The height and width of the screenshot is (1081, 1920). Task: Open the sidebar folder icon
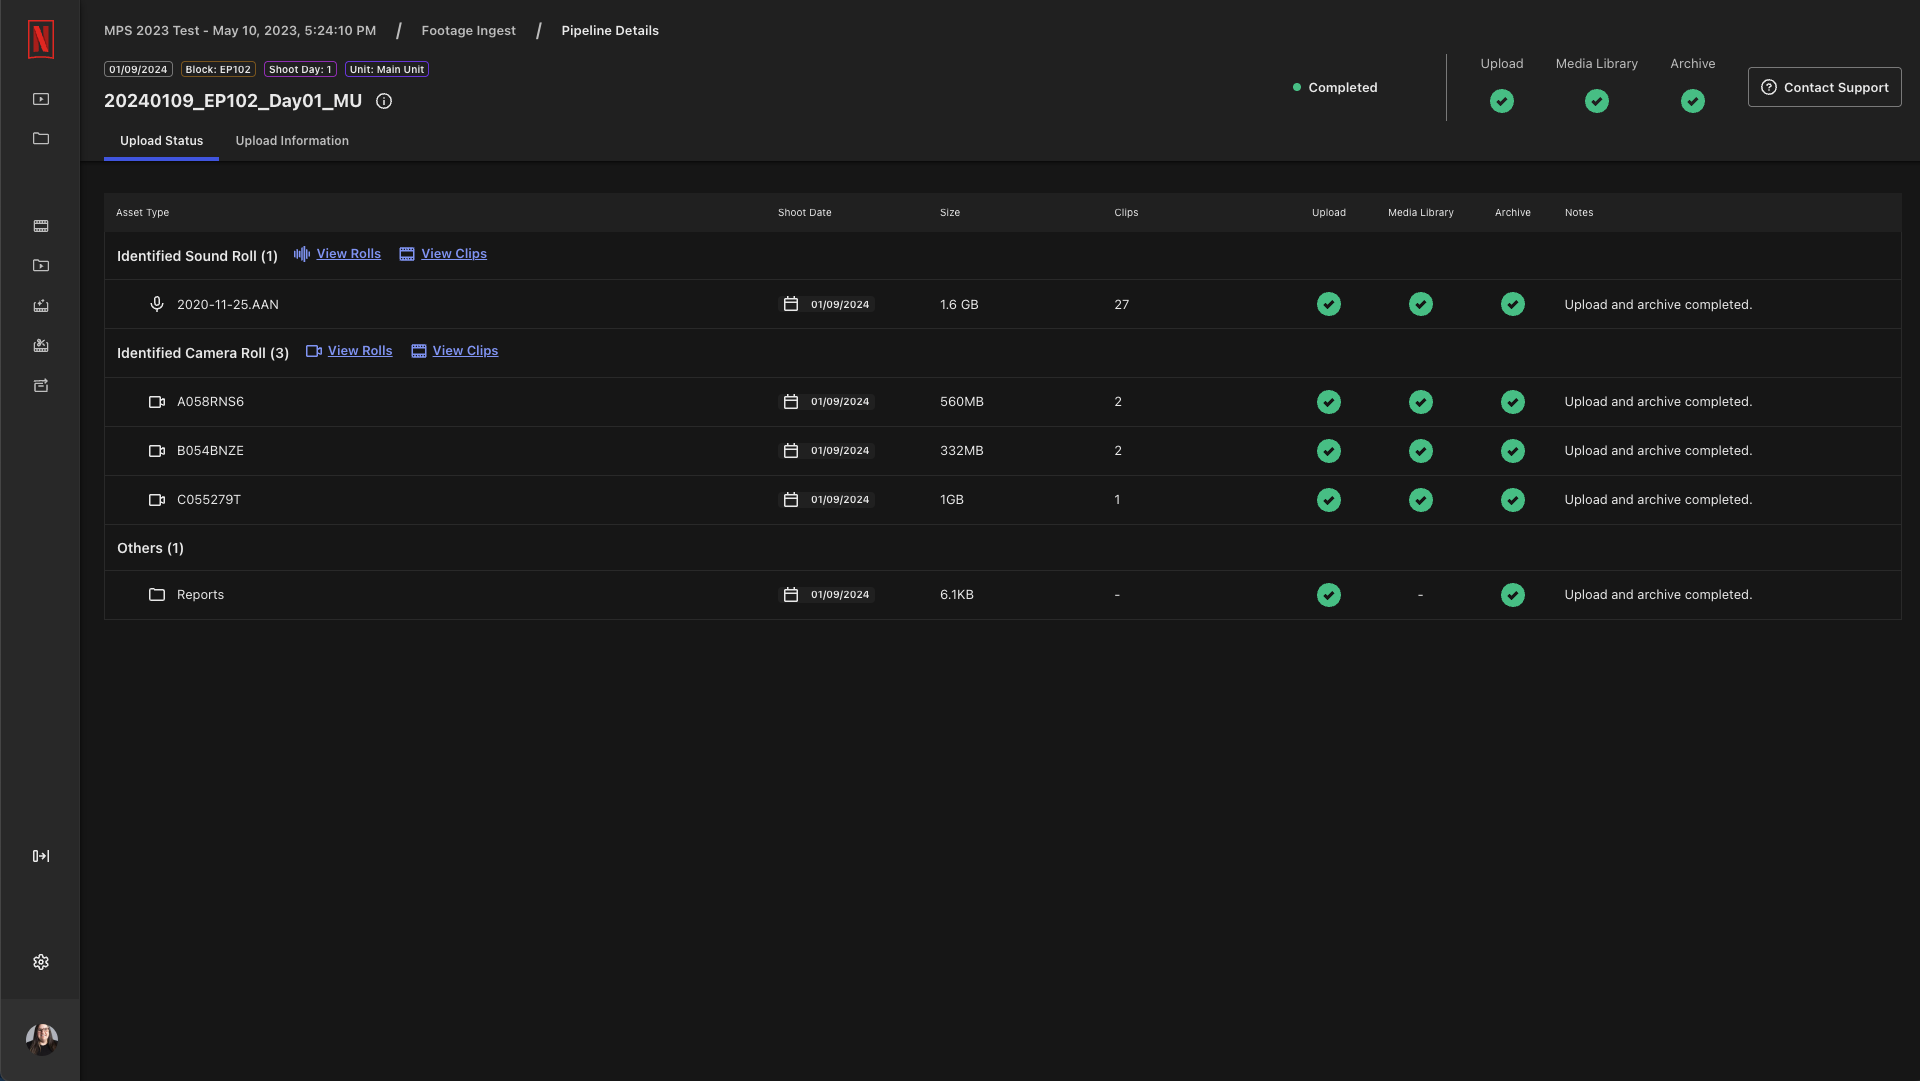pyautogui.click(x=41, y=138)
